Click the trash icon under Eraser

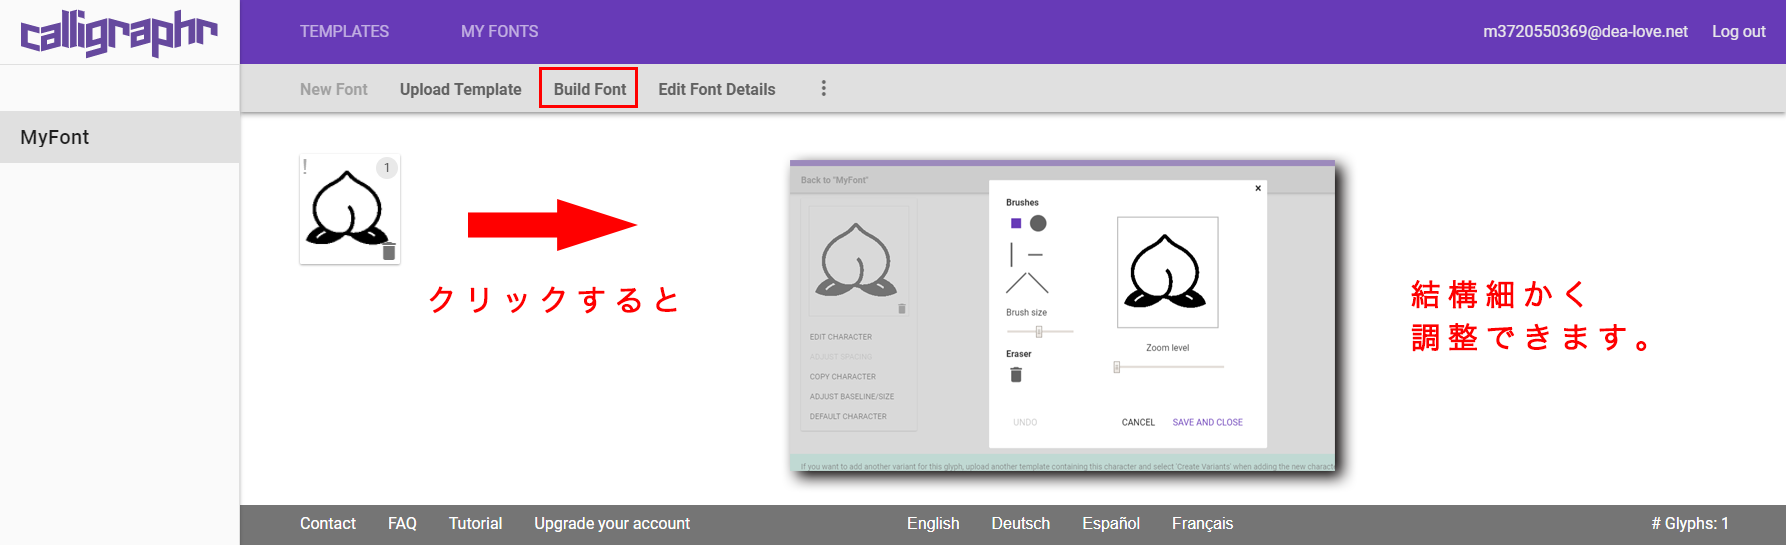coord(1016,375)
